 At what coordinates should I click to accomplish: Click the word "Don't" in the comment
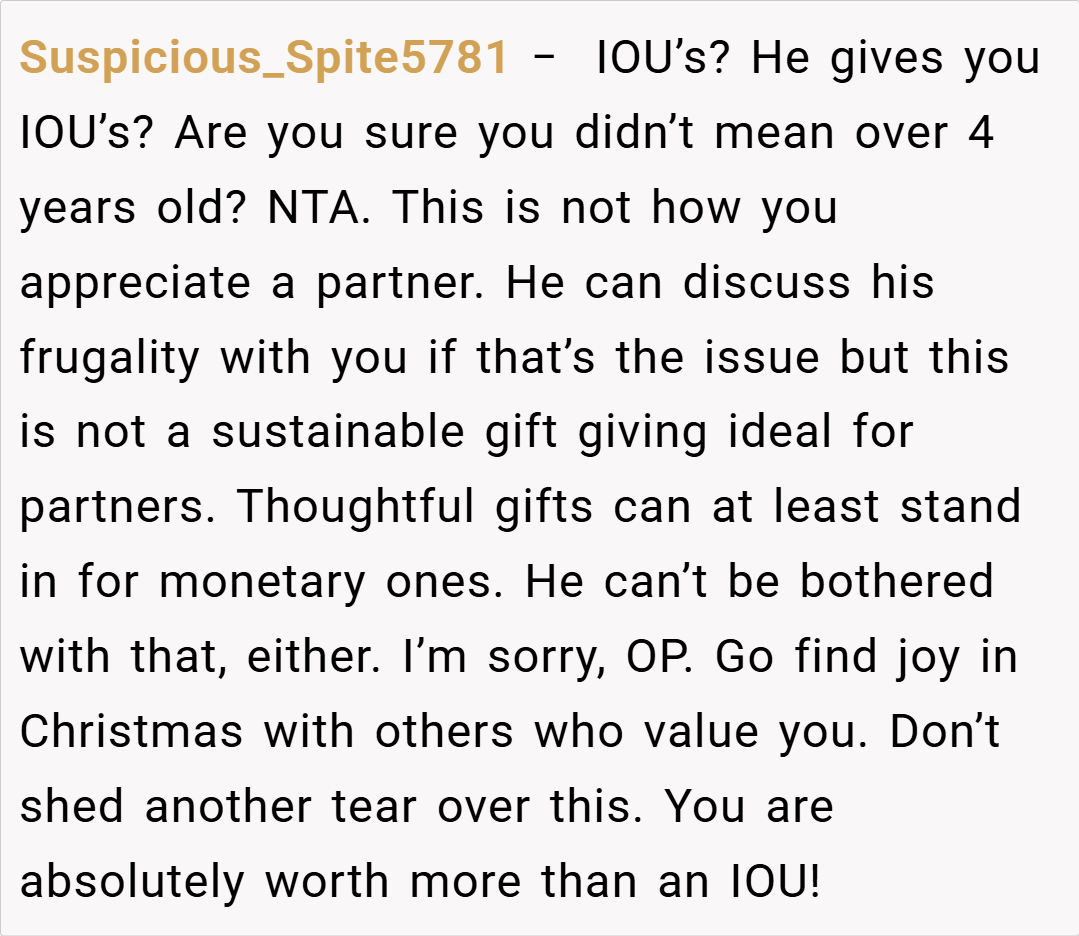click(x=945, y=731)
